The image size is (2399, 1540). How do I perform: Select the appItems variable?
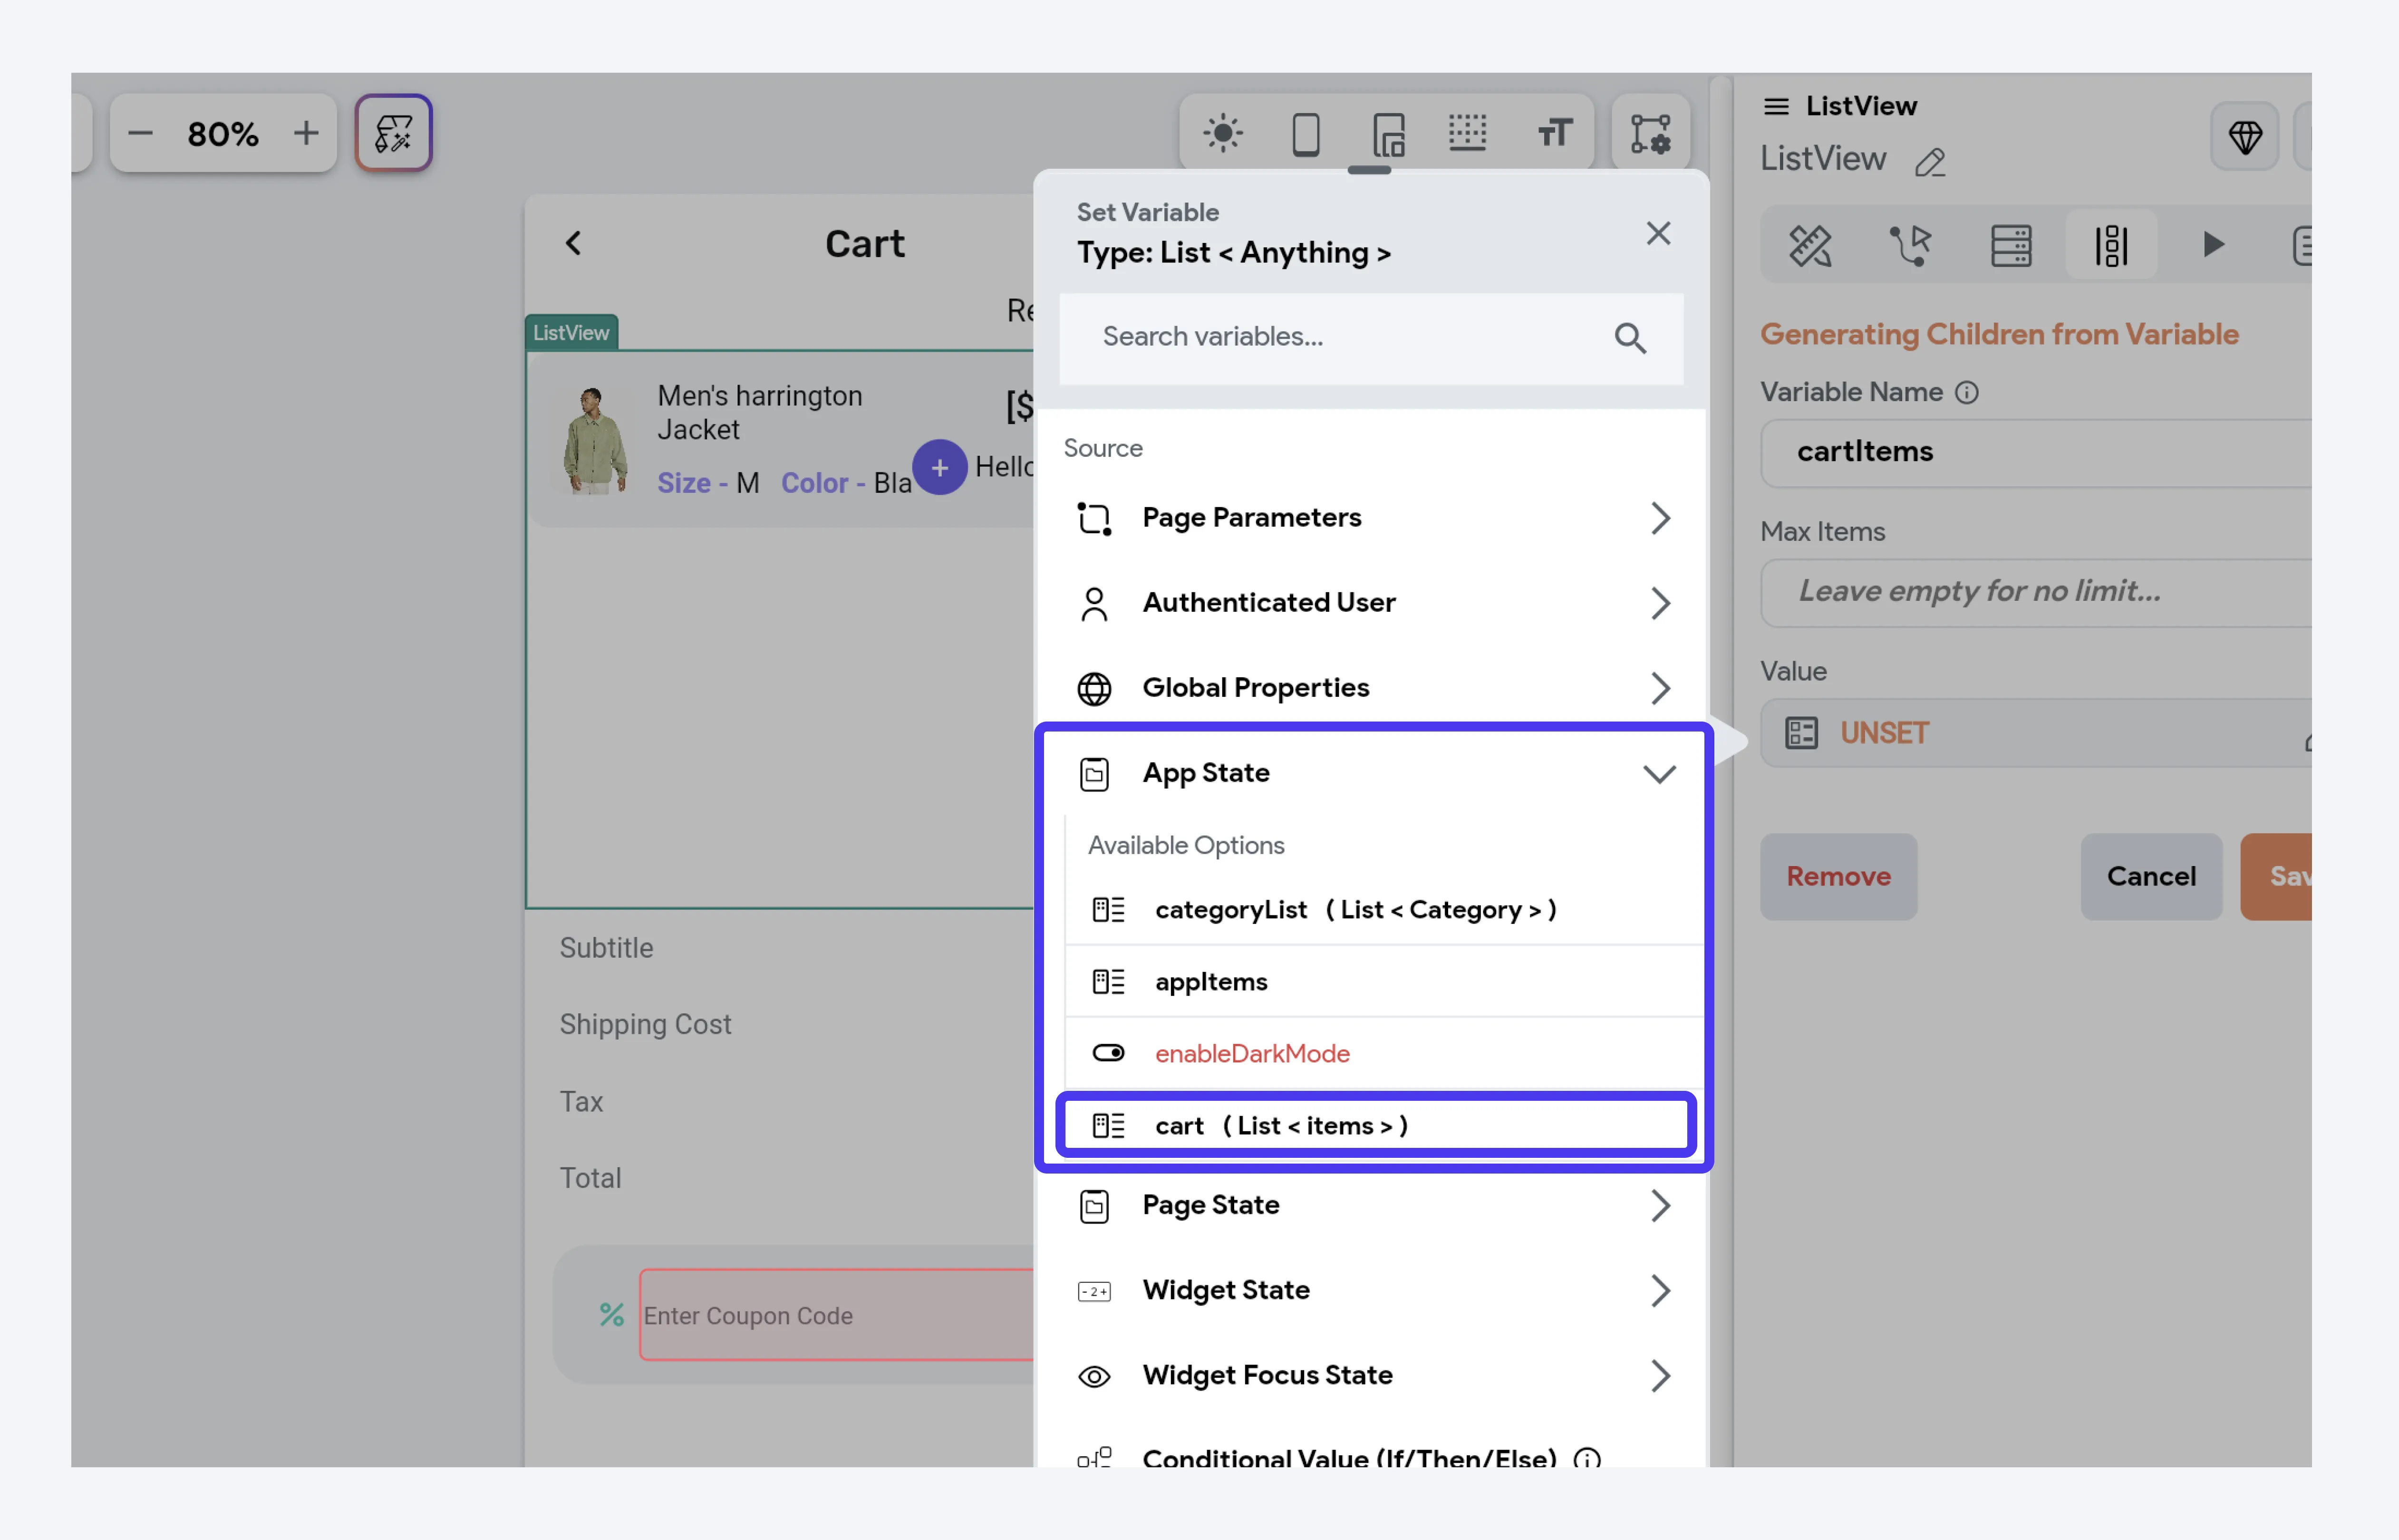pos(1384,981)
